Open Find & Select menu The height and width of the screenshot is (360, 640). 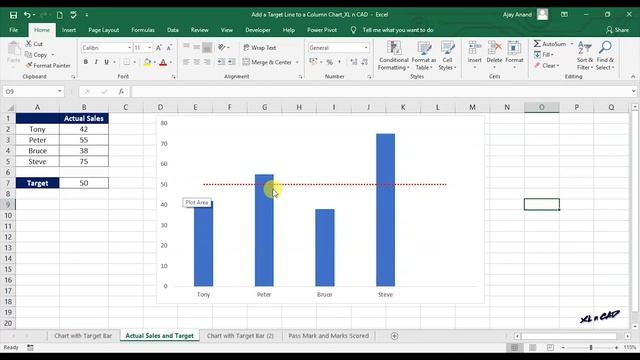click(605, 56)
